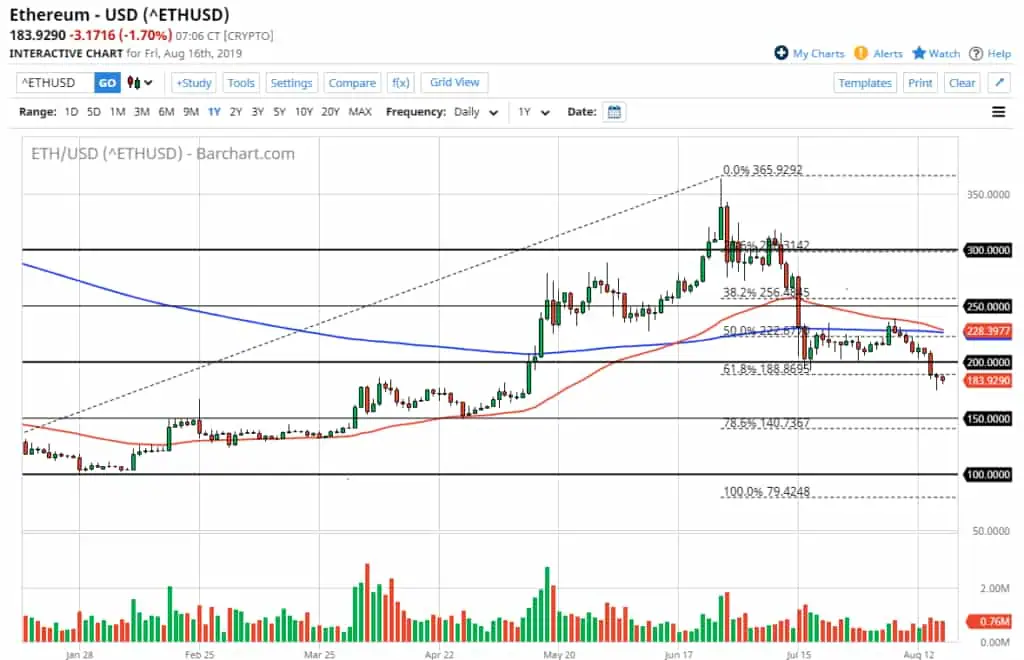Click the red 183.9290 last price tag
The height and width of the screenshot is (660, 1024).
988,380
